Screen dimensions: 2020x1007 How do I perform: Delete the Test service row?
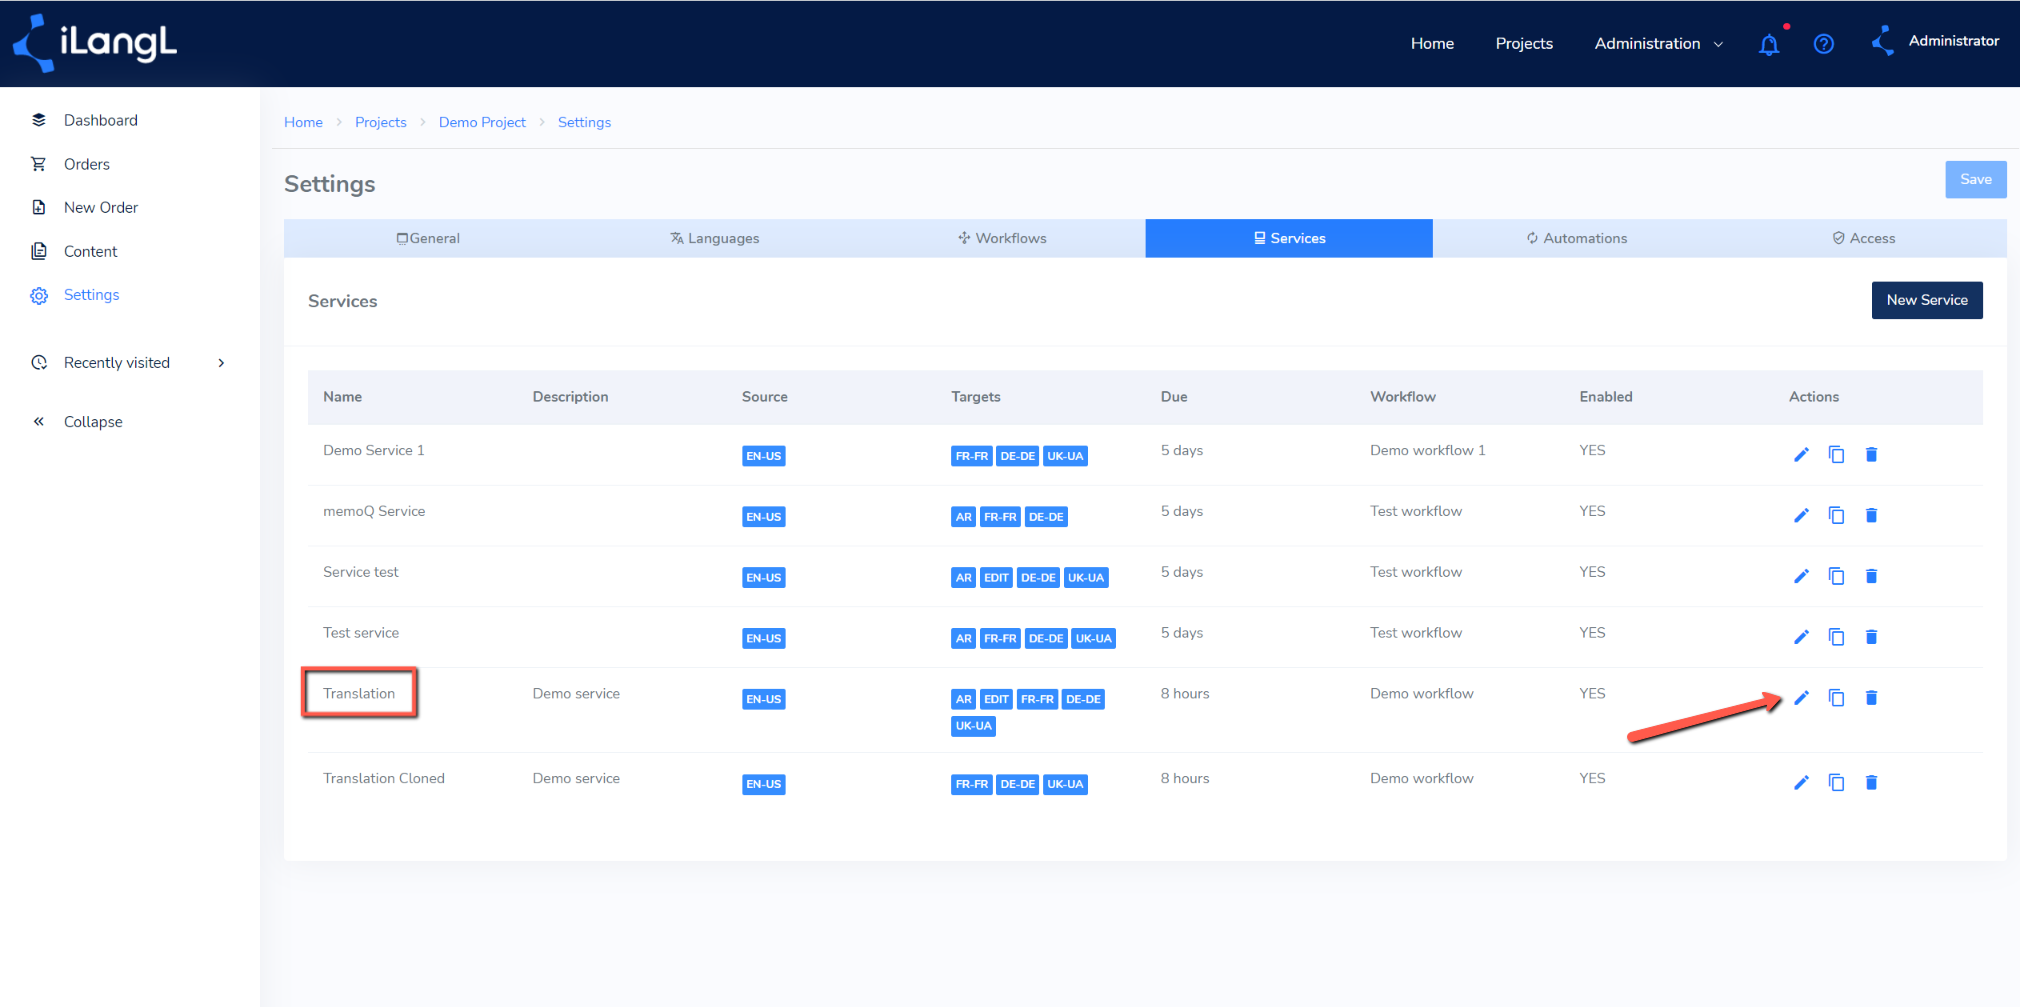coord(1871,638)
